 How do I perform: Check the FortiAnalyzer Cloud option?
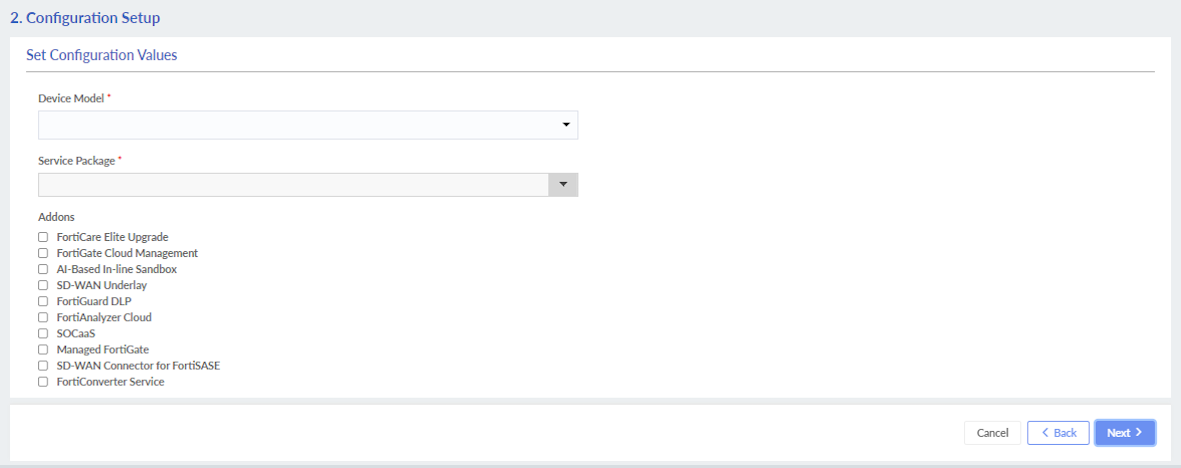(43, 317)
